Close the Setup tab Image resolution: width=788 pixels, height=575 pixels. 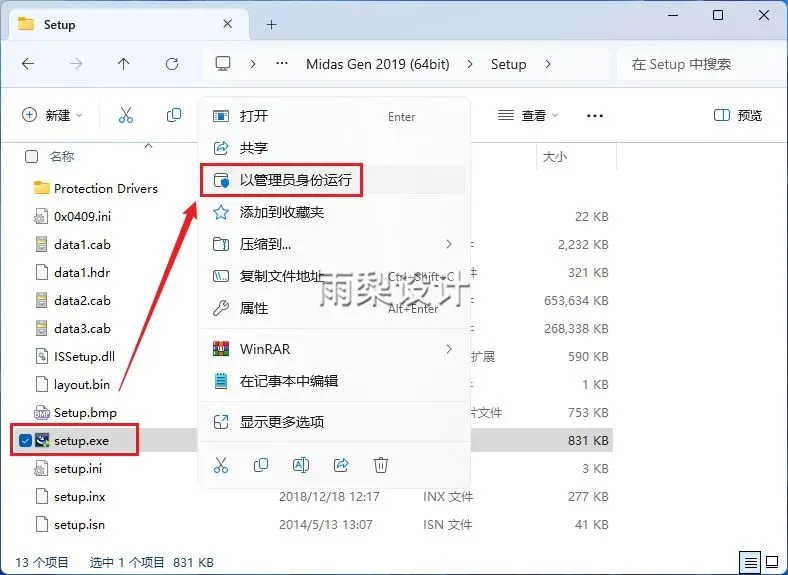[x=228, y=24]
